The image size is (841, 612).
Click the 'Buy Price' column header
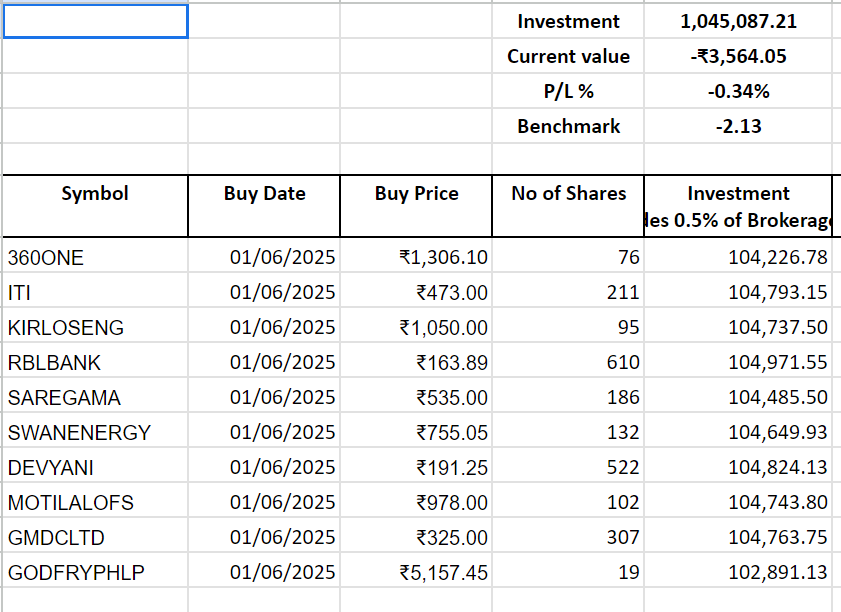[x=416, y=206]
